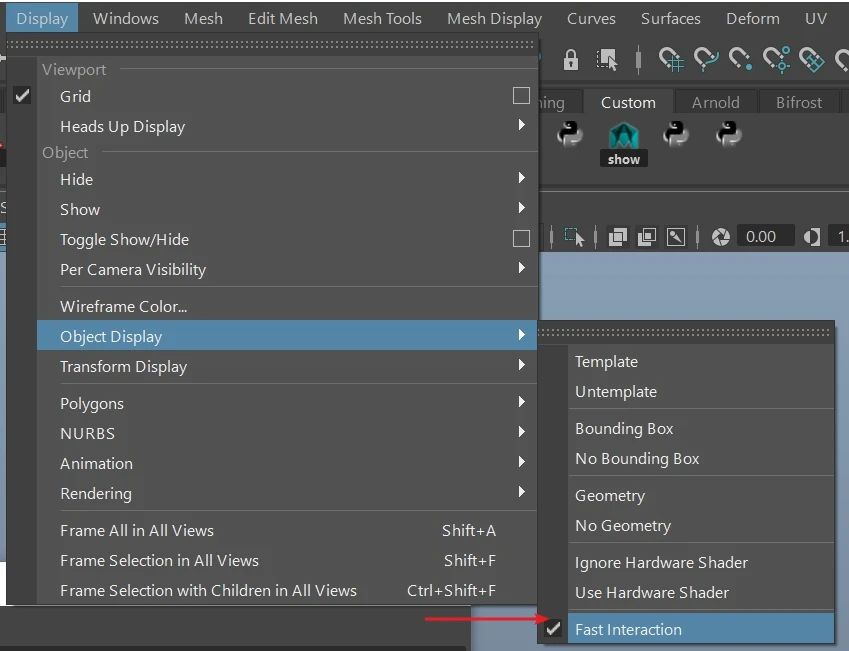Click Frame All in All Views
Image resolution: width=849 pixels, height=651 pixels.
click(x=287, y=530)
